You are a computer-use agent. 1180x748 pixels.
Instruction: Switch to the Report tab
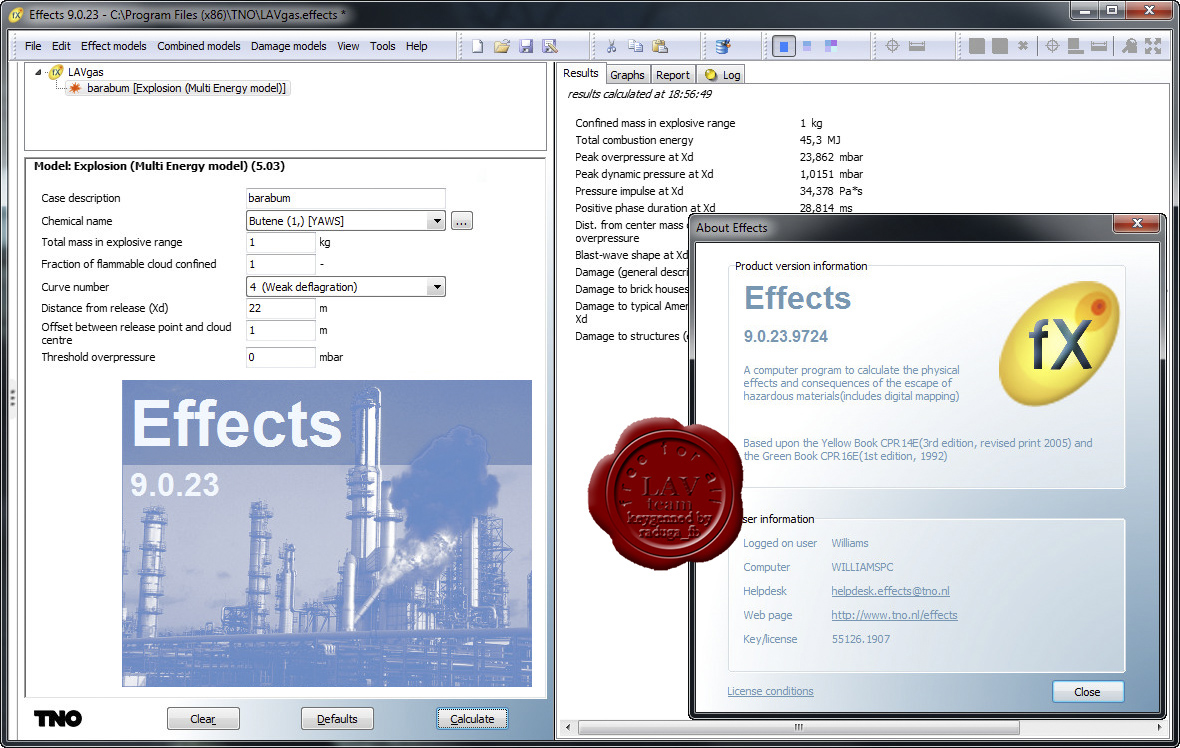coord(672,74)
